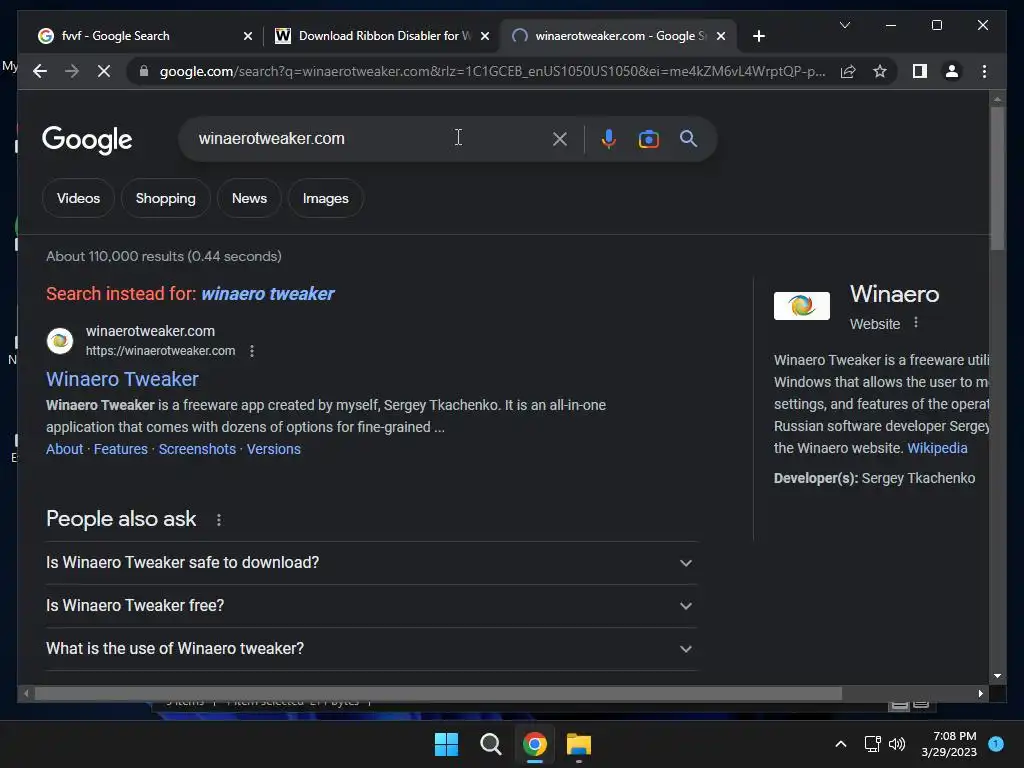Open the Features sitelink

pyautogui.click(x=121, y=449)
